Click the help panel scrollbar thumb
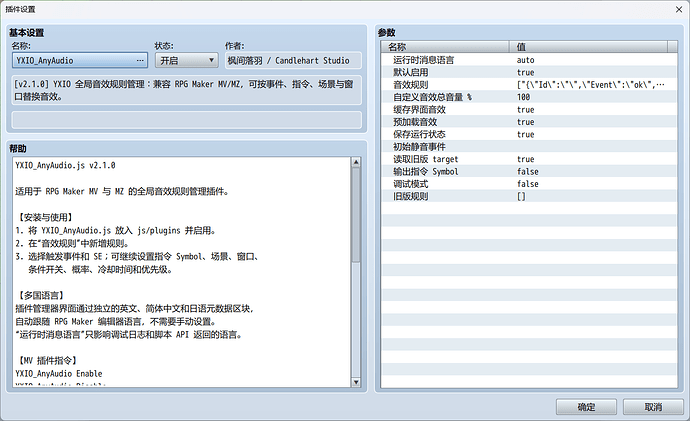The image size is (690, 421). (x=356, y=215)
